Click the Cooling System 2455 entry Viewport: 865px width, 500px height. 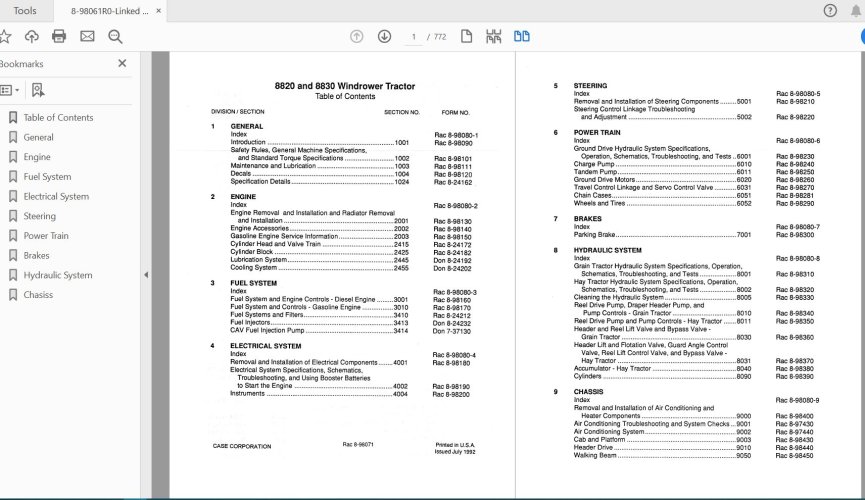pyautogui.click(x=319, y=268)
